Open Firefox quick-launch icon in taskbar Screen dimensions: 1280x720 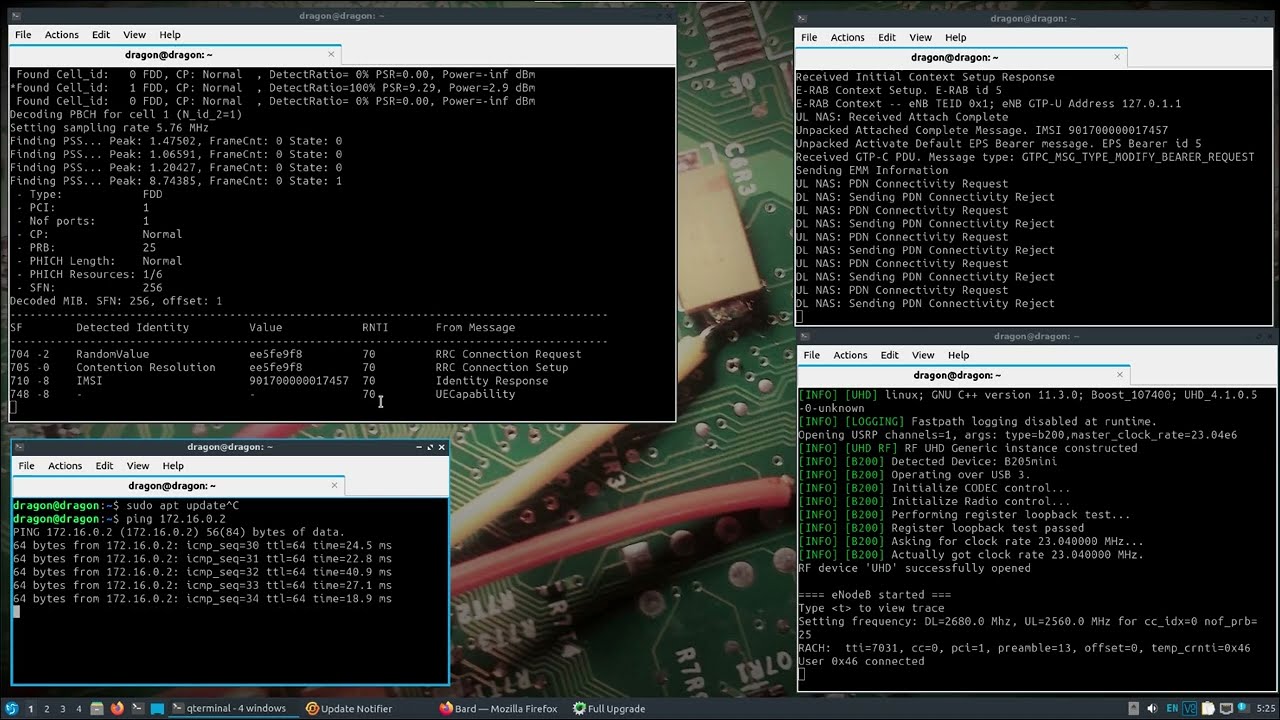coord(117,708)
